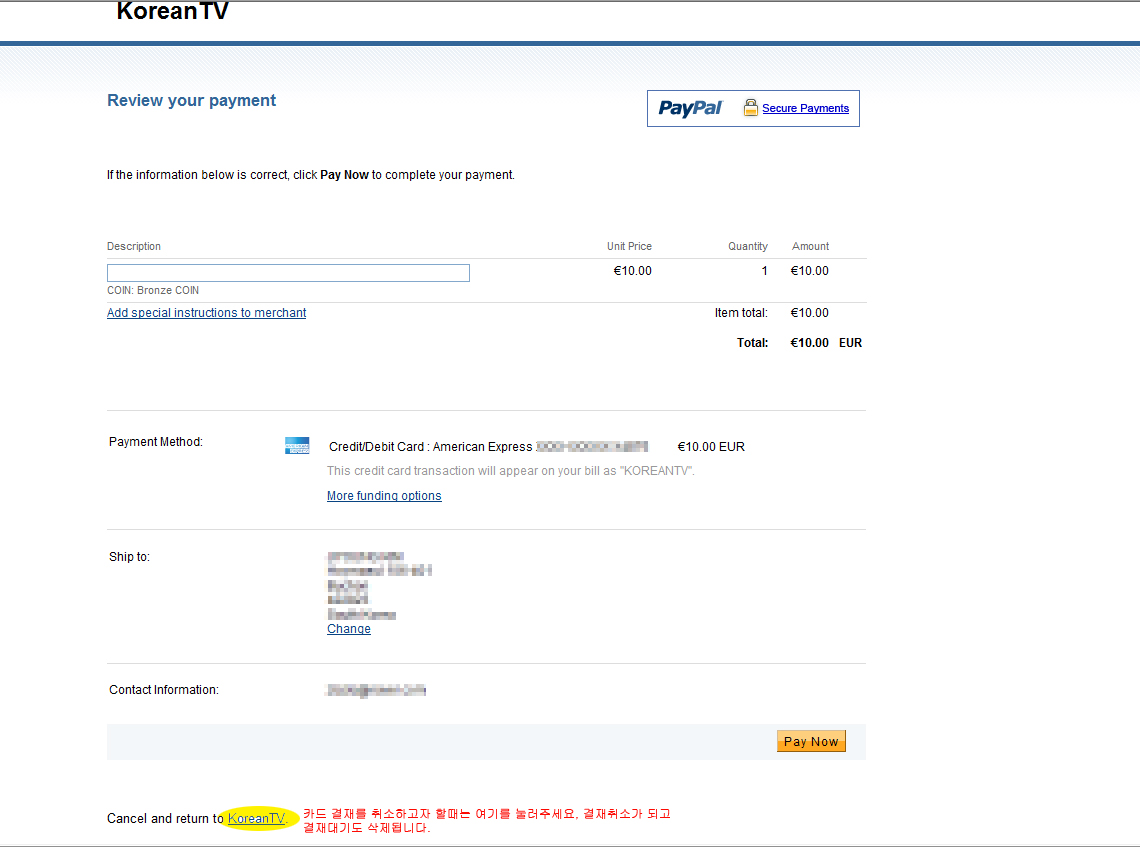This screenshot has height=848, width=1140.
Task: Click the Payment Method €10.00 EUR amount
Action: pos(711,447)
